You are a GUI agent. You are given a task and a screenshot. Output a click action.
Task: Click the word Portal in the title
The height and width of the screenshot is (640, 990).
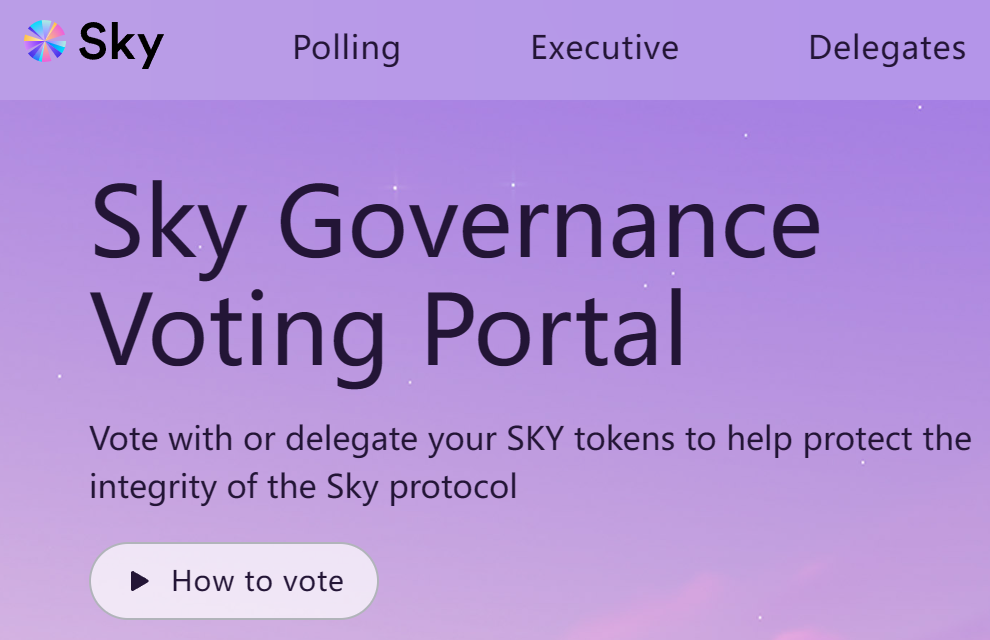553,327
